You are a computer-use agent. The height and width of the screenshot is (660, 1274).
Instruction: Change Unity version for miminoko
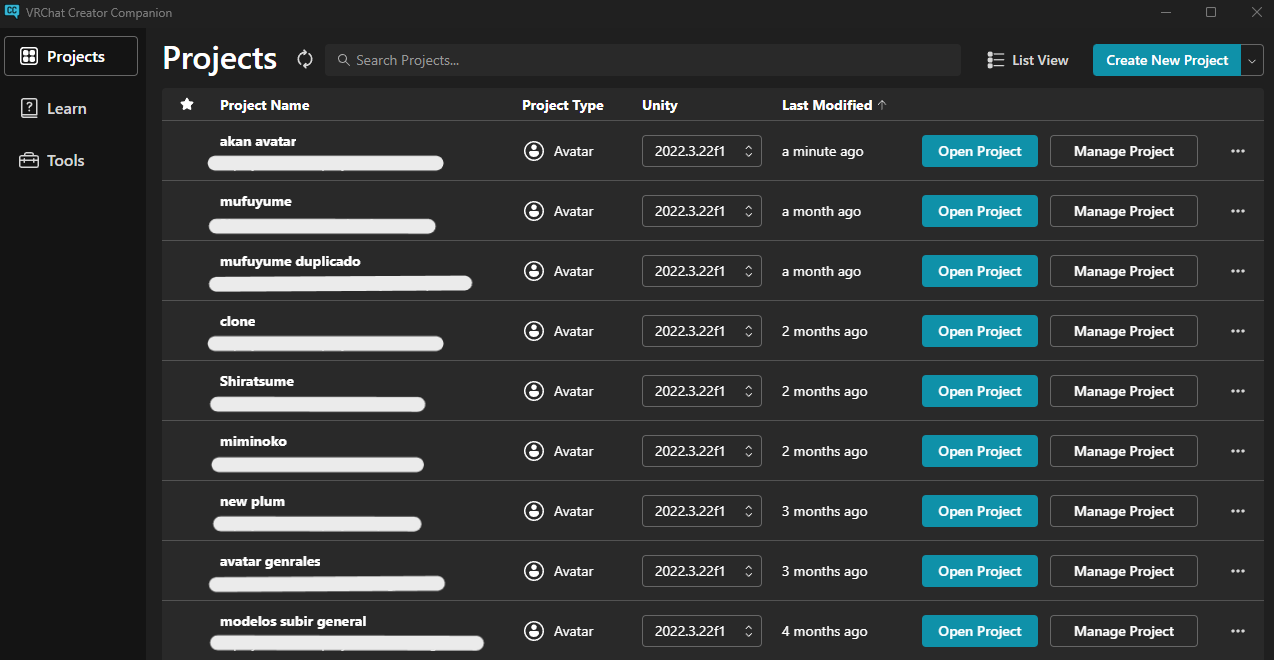click(702, 451)
